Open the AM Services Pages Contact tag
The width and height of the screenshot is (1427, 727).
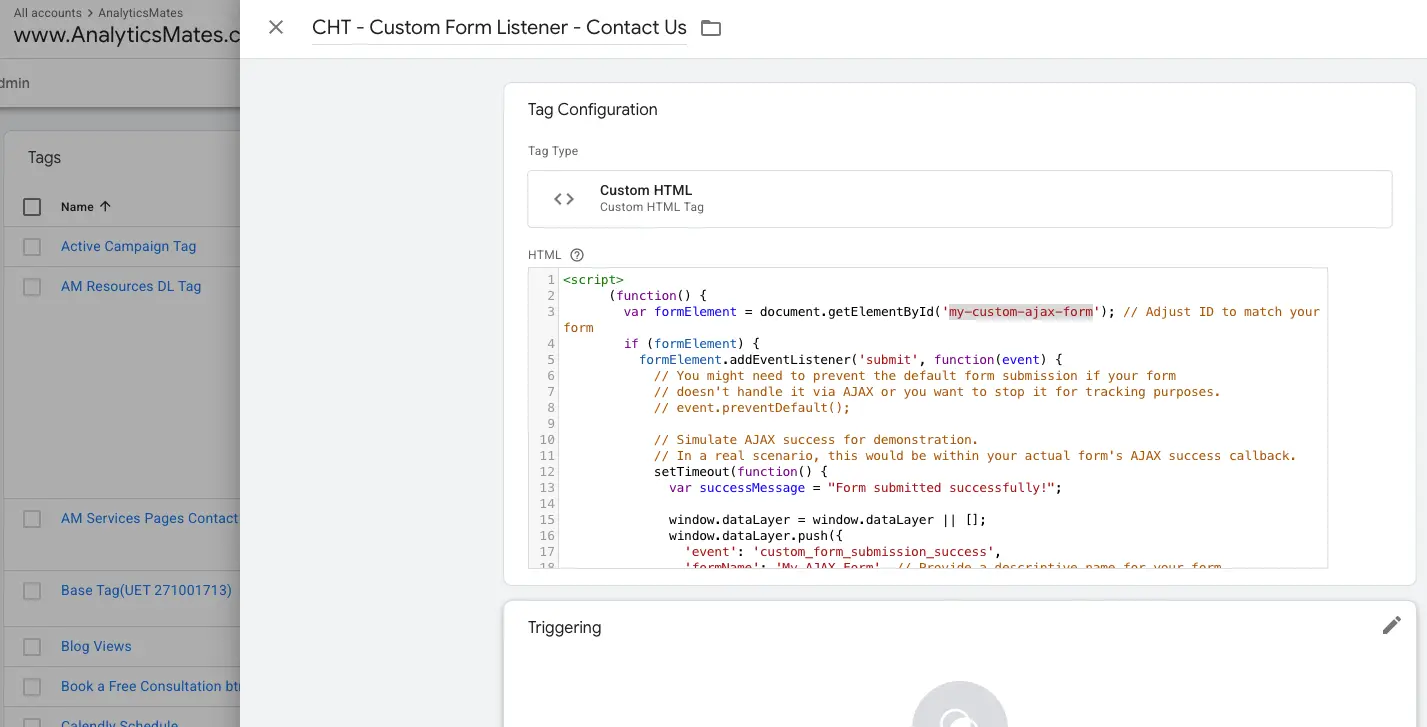click(x=150, y=518)
